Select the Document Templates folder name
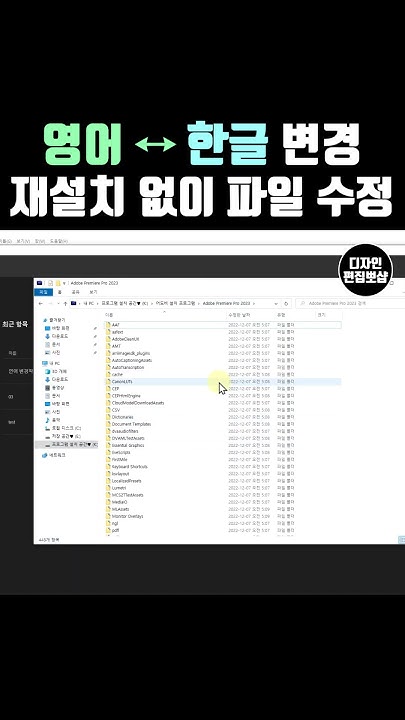405x720 pixels. click(x=131, y=424)
